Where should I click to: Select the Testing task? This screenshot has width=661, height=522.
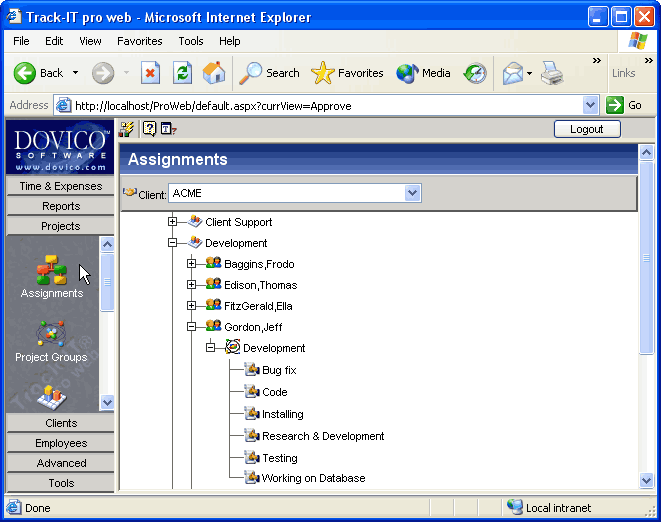tap(279, 458)
